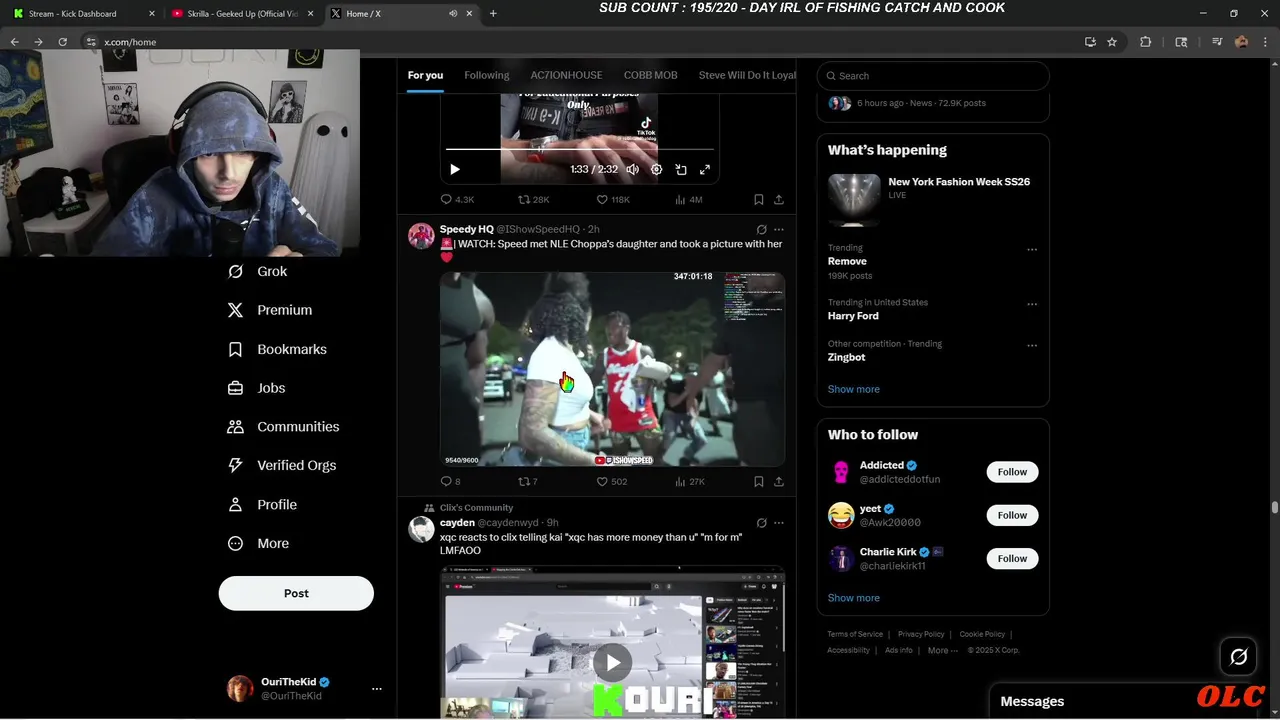
Task: Open a new Chrome tab
Action: point(493,13)
